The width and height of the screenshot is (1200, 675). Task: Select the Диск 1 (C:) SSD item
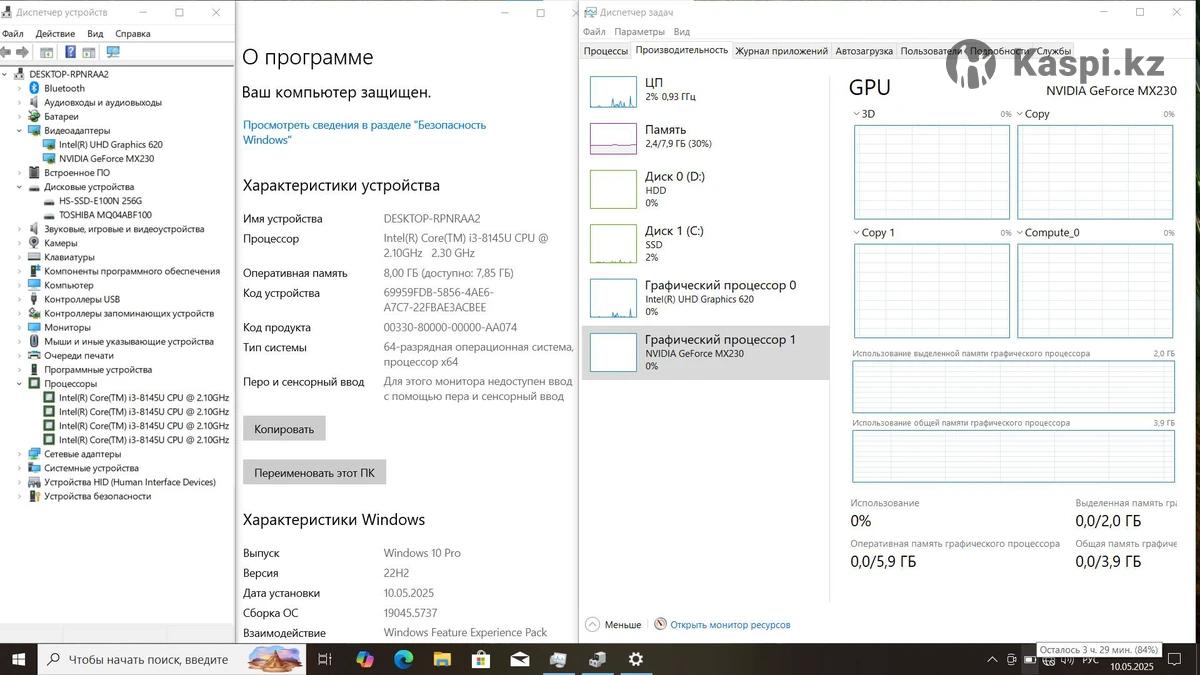705,243
